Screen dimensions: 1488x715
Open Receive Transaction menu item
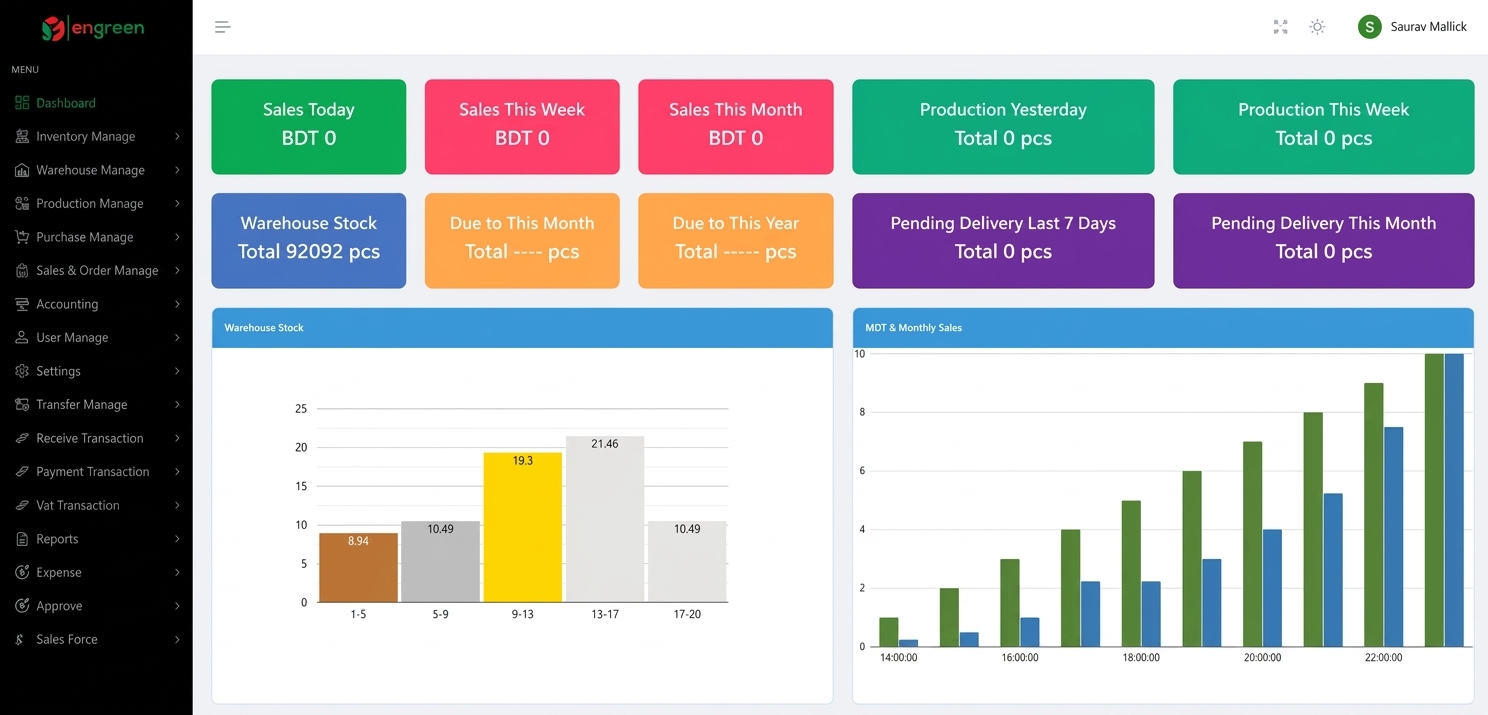96,438
